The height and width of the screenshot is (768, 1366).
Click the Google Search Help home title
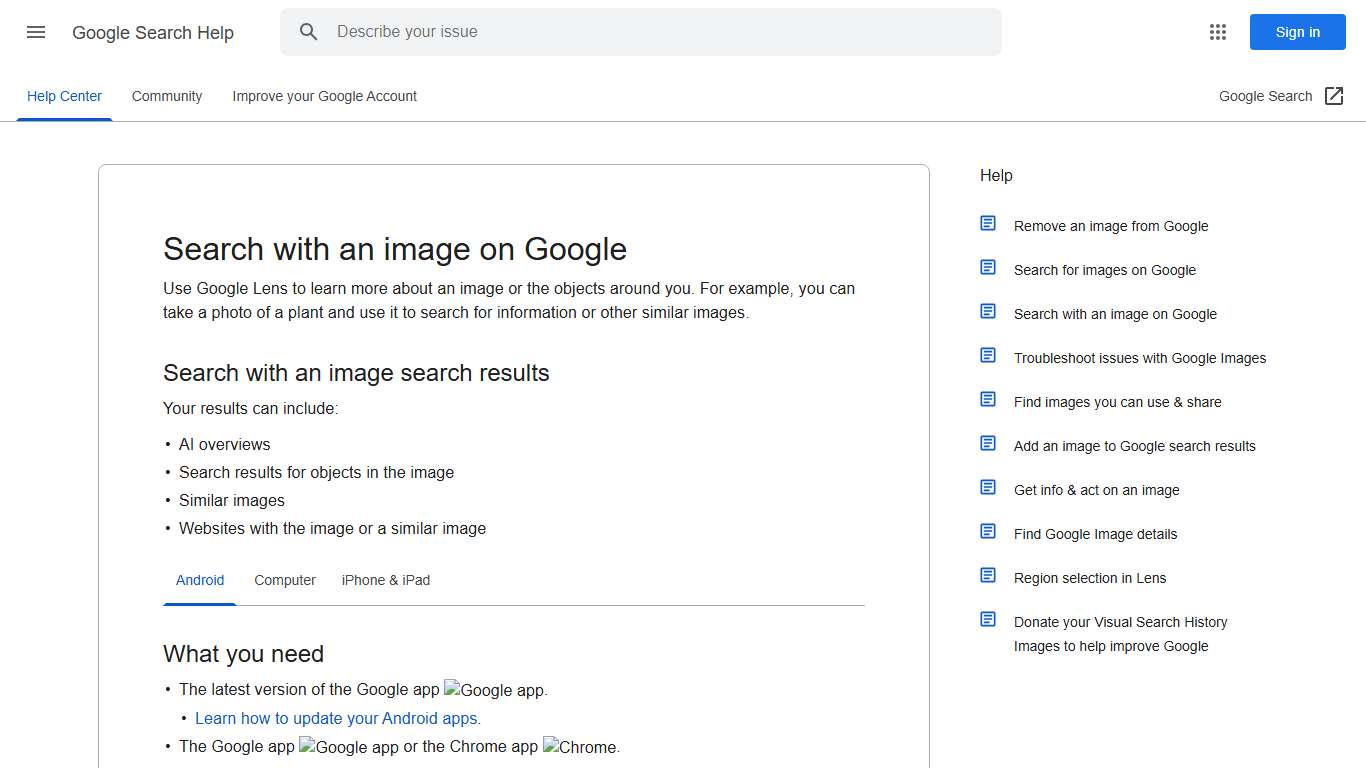pyautogui.click(x=153, y=32)
